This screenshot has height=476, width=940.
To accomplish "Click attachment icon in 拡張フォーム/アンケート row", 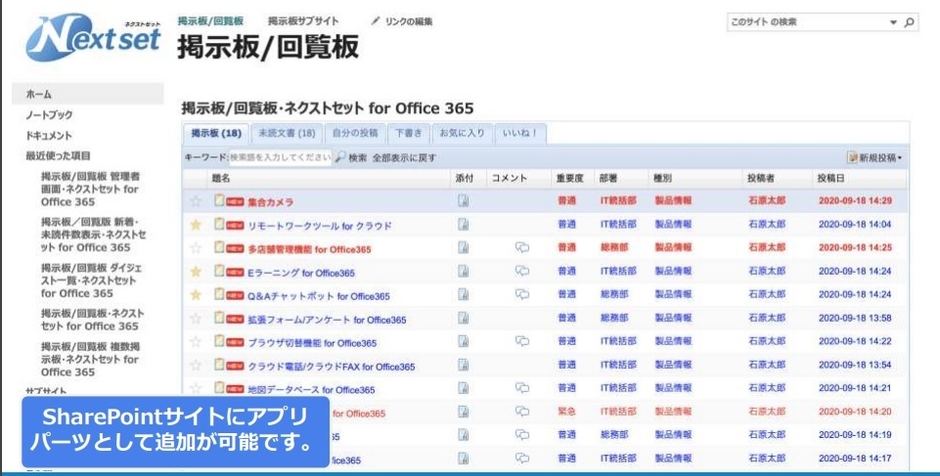I will click(463, 318).
